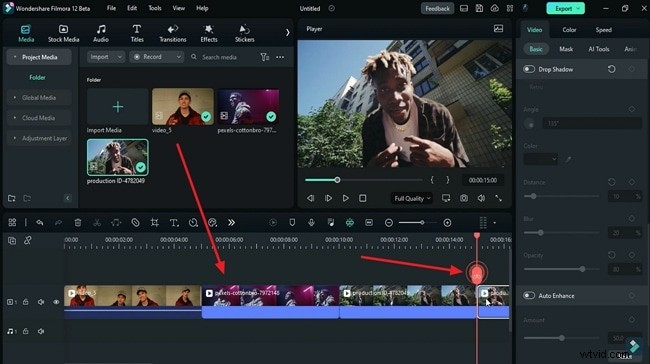Open the Full Quality dropdown
The image size is (650, 364).
[412, 199]
